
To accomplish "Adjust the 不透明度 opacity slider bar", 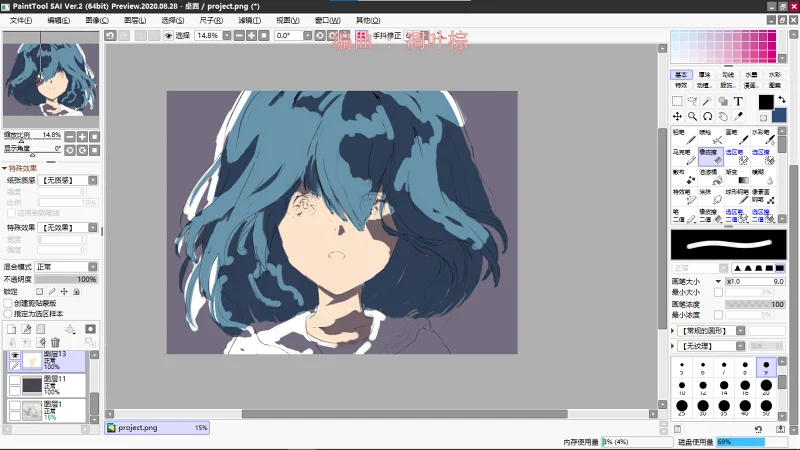I will (x=66, y=279).
